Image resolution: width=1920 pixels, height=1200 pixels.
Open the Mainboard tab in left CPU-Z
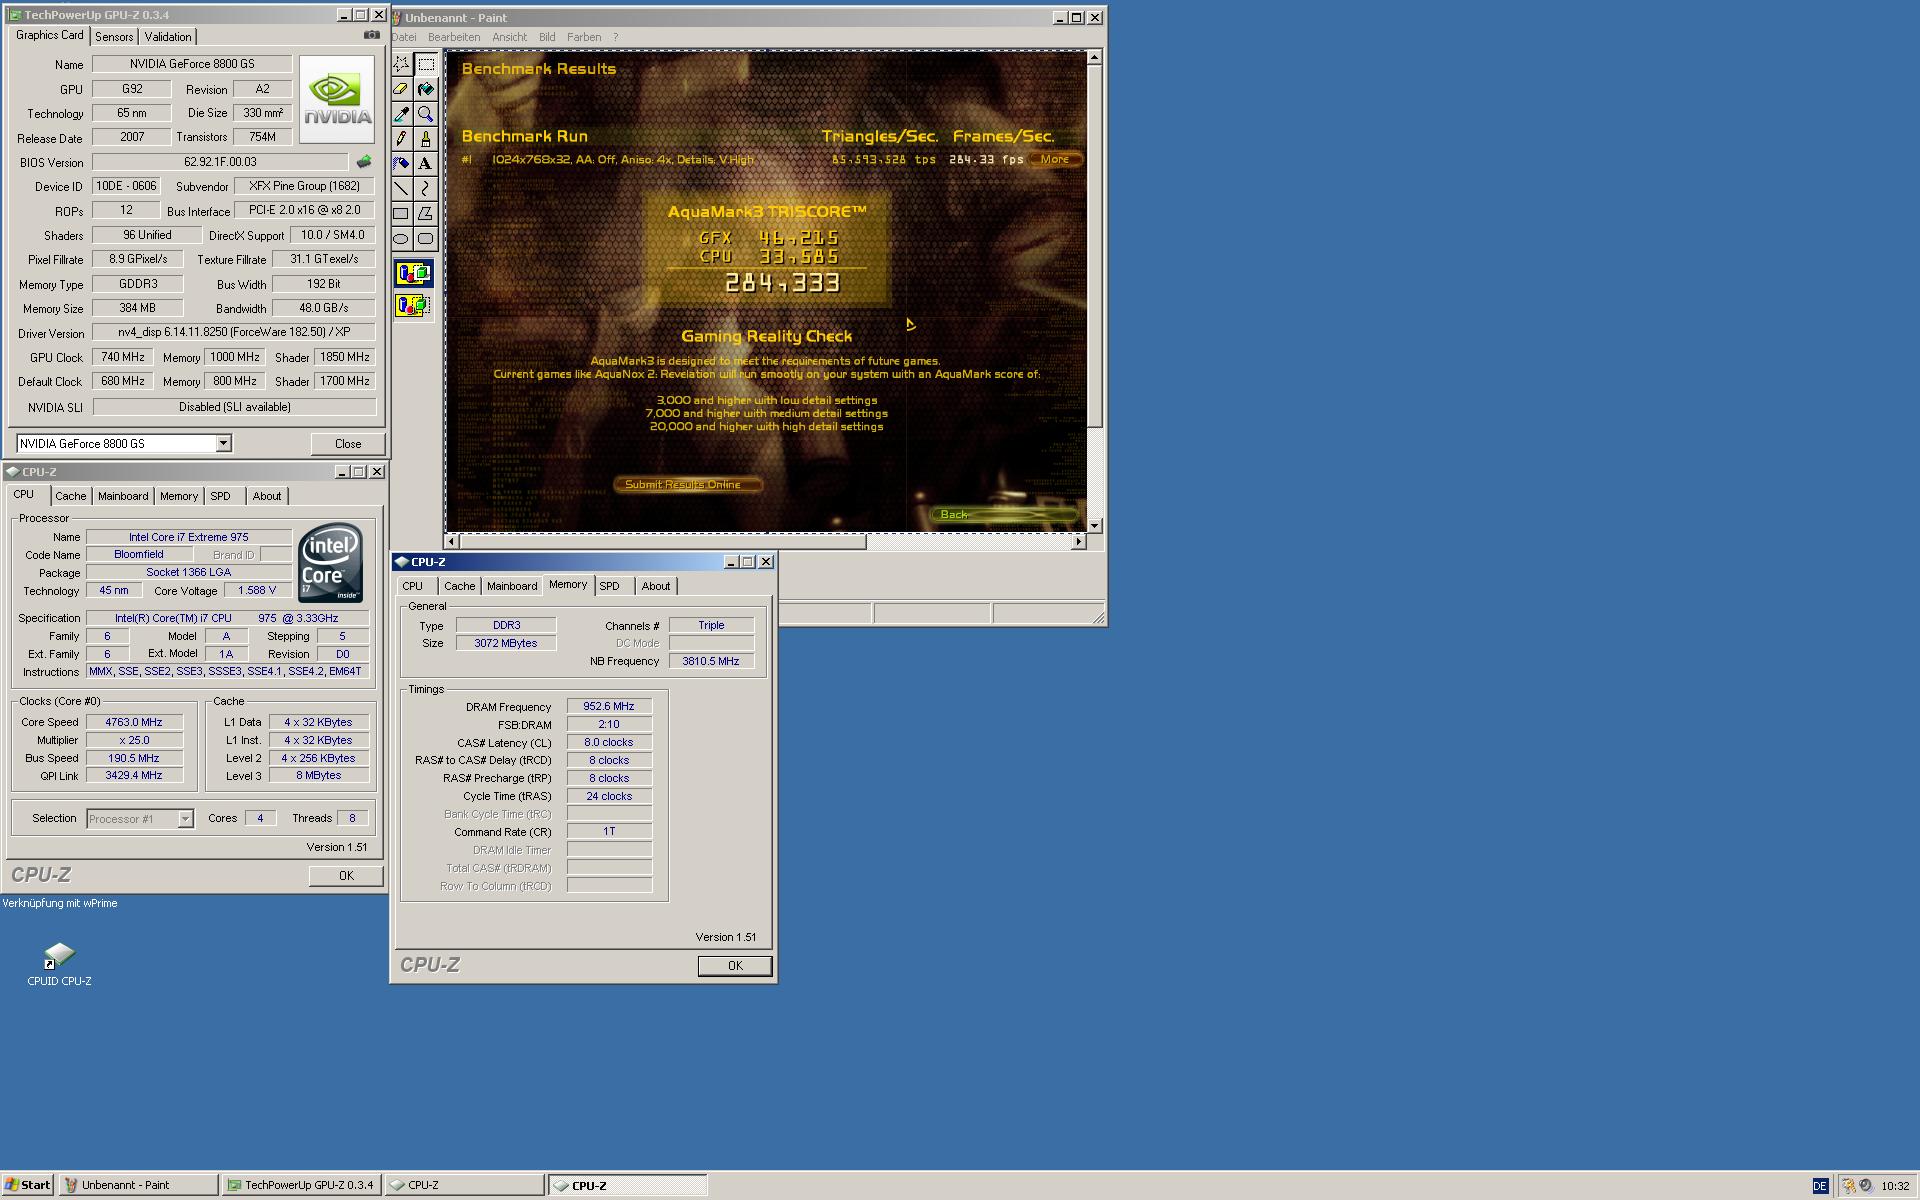(x=123, y=496)
